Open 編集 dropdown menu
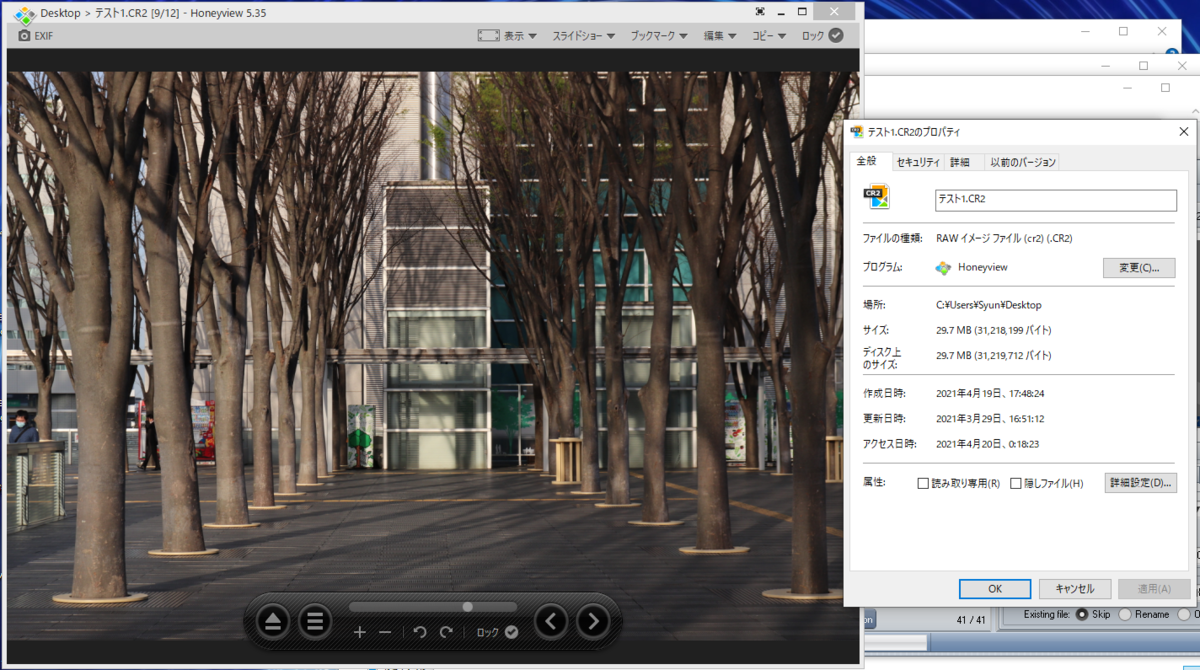This screenshot has width=1200, height=670. pos(720,35)
